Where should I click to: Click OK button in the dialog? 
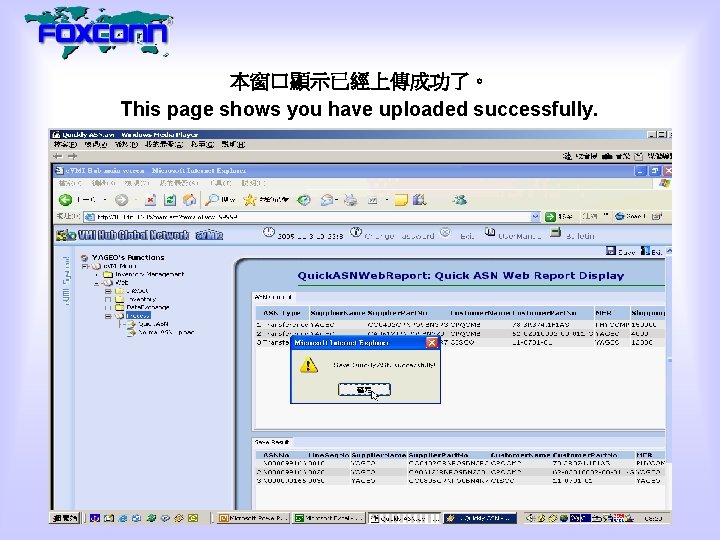pyautogui.click(x=364, y=389)
